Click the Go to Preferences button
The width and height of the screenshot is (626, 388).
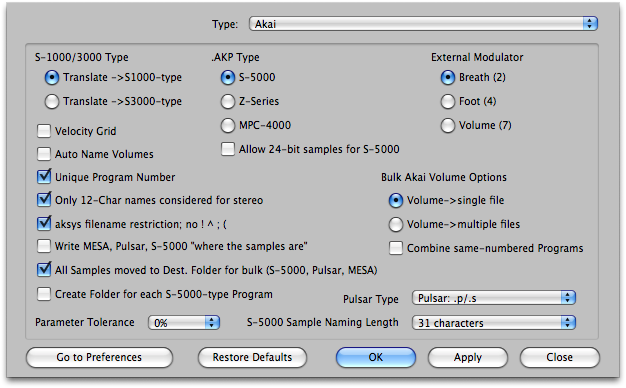(99, 357)
